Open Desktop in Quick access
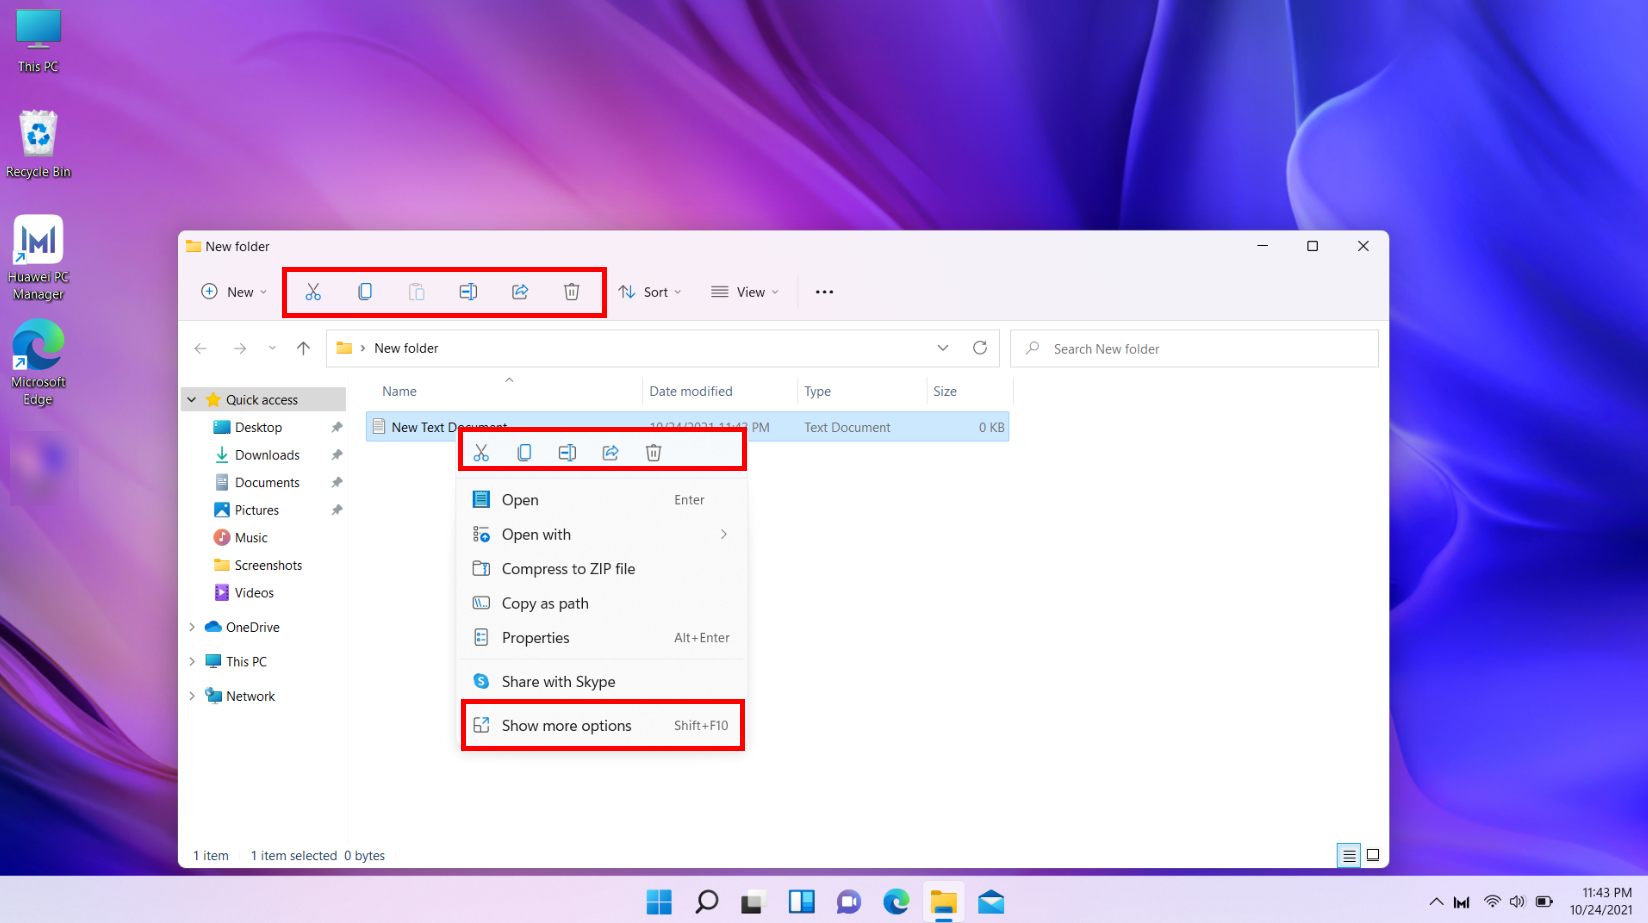This screenshot has width=1648, height=923. pos(258,427)
